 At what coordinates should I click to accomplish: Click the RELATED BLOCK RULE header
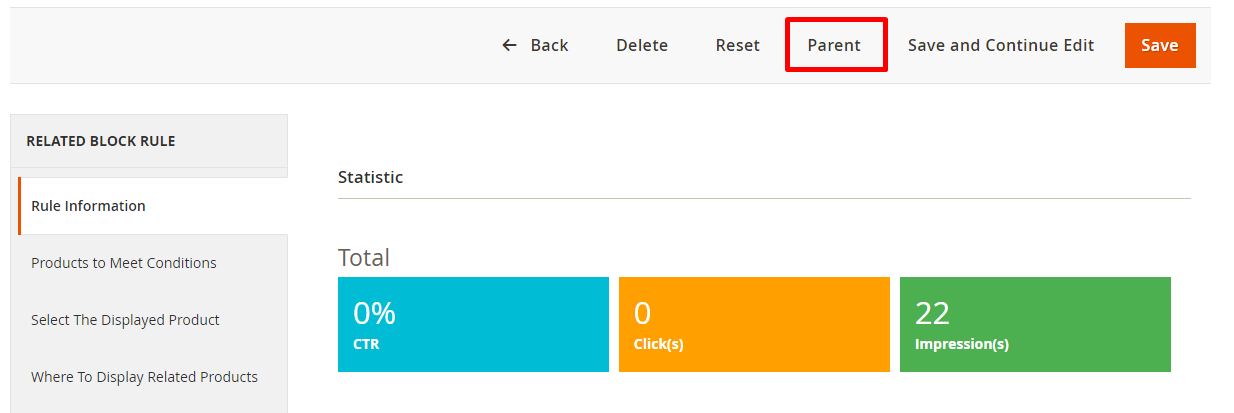coord(100,141)
